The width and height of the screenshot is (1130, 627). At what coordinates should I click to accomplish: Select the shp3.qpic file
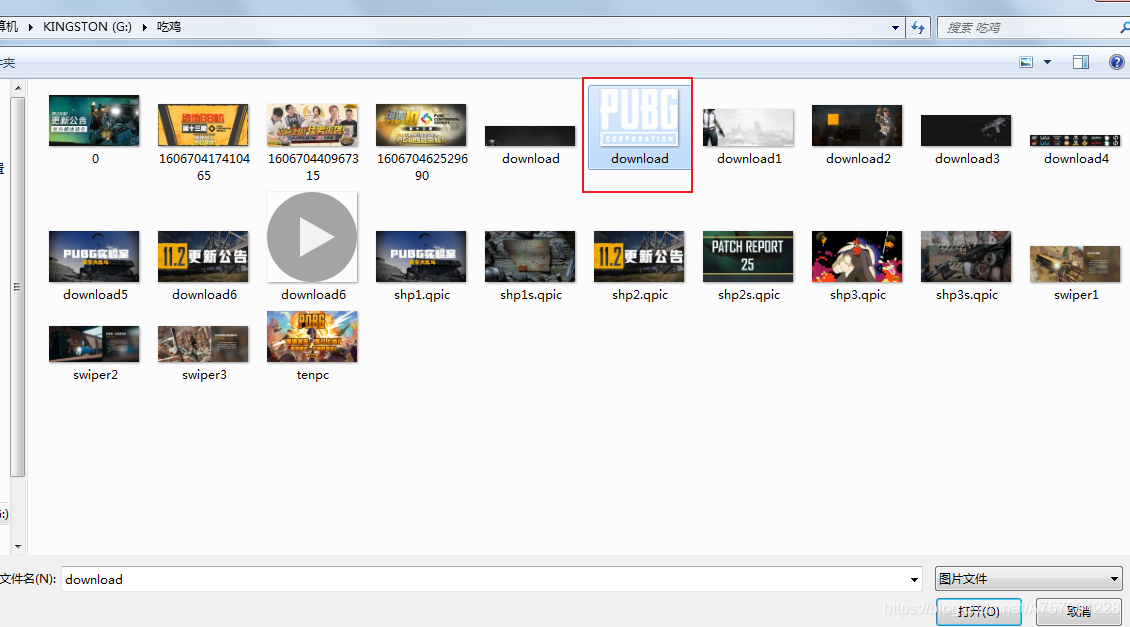(858, 266)
